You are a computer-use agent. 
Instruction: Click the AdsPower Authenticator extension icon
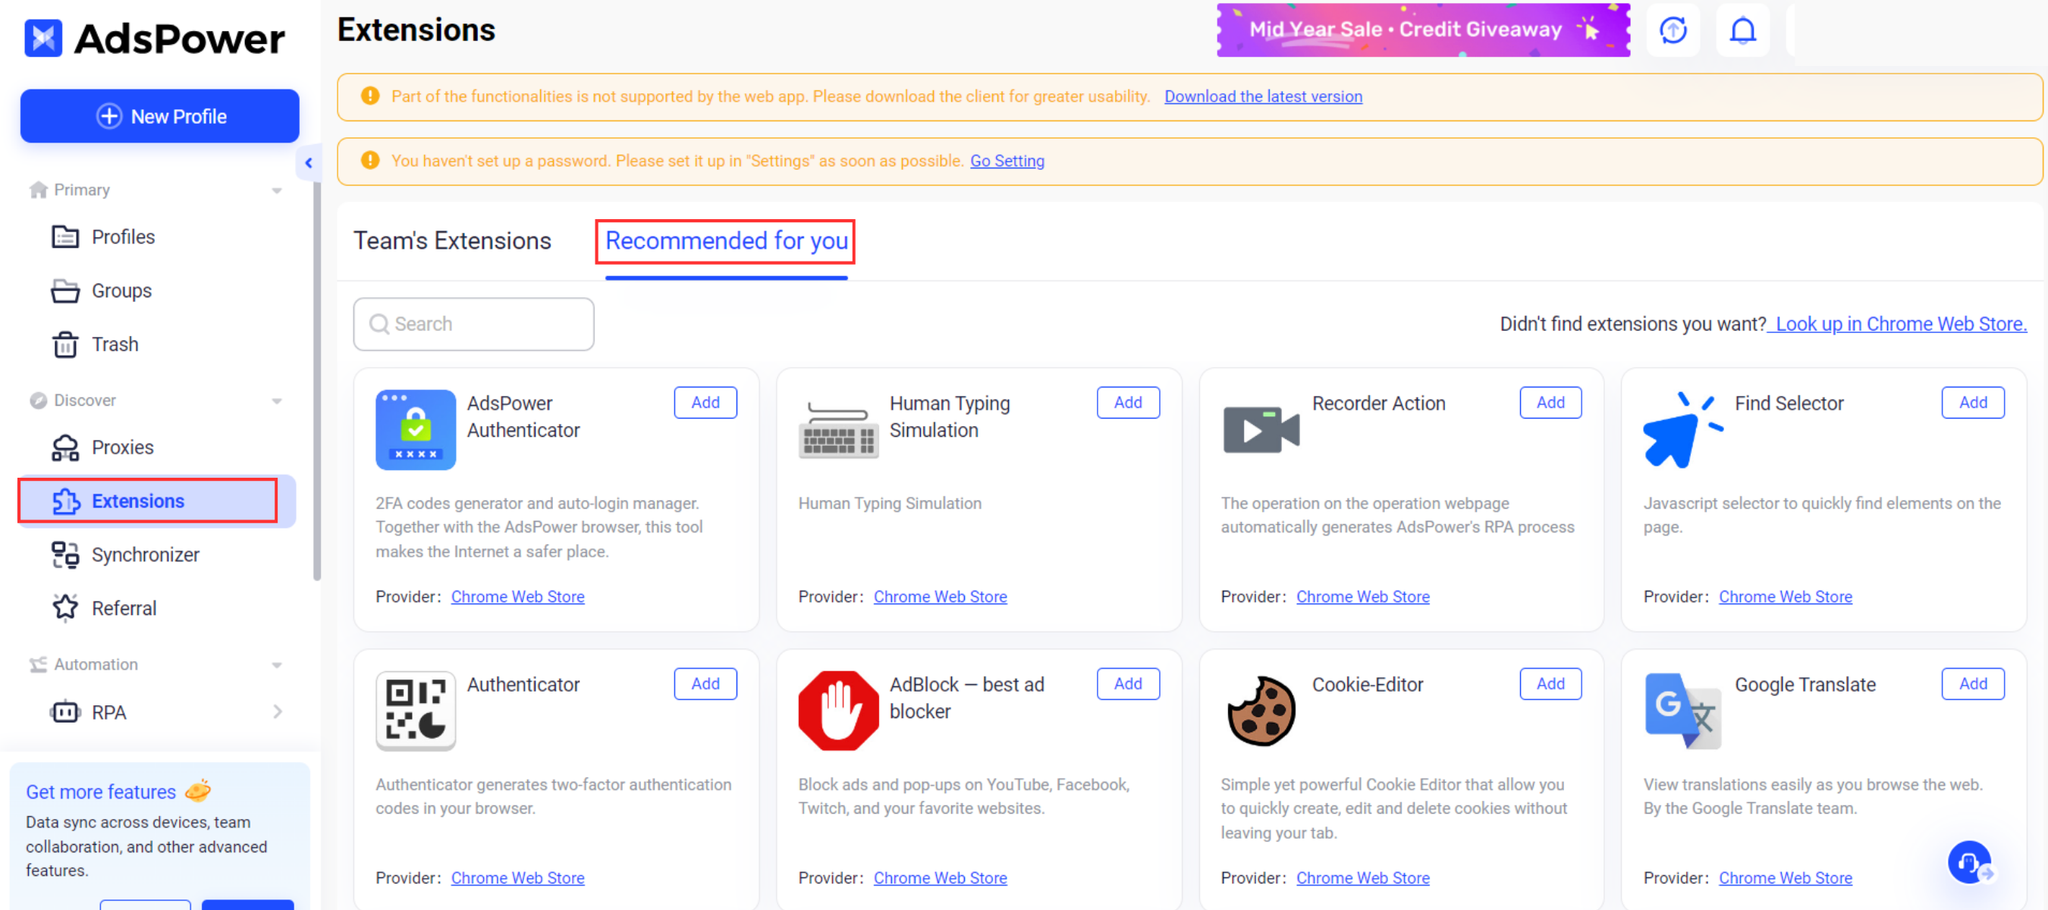click(x=416, y=430)
